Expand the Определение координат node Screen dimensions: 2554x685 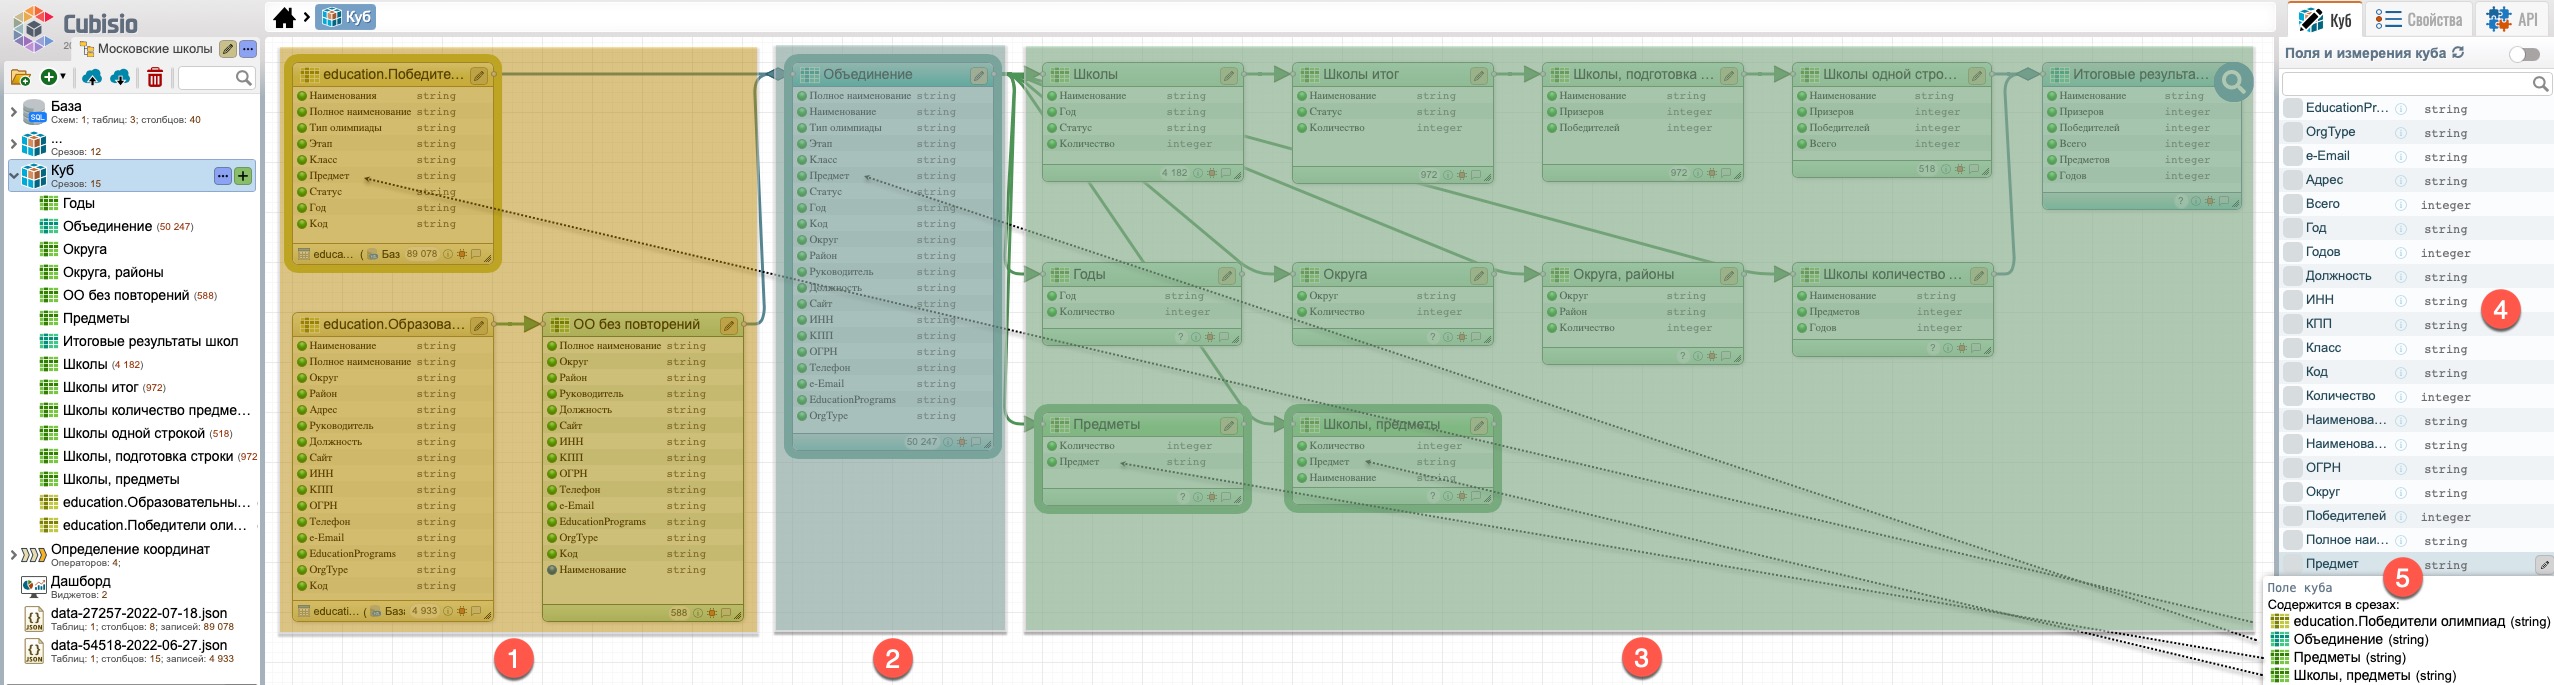tap(13, 555)
